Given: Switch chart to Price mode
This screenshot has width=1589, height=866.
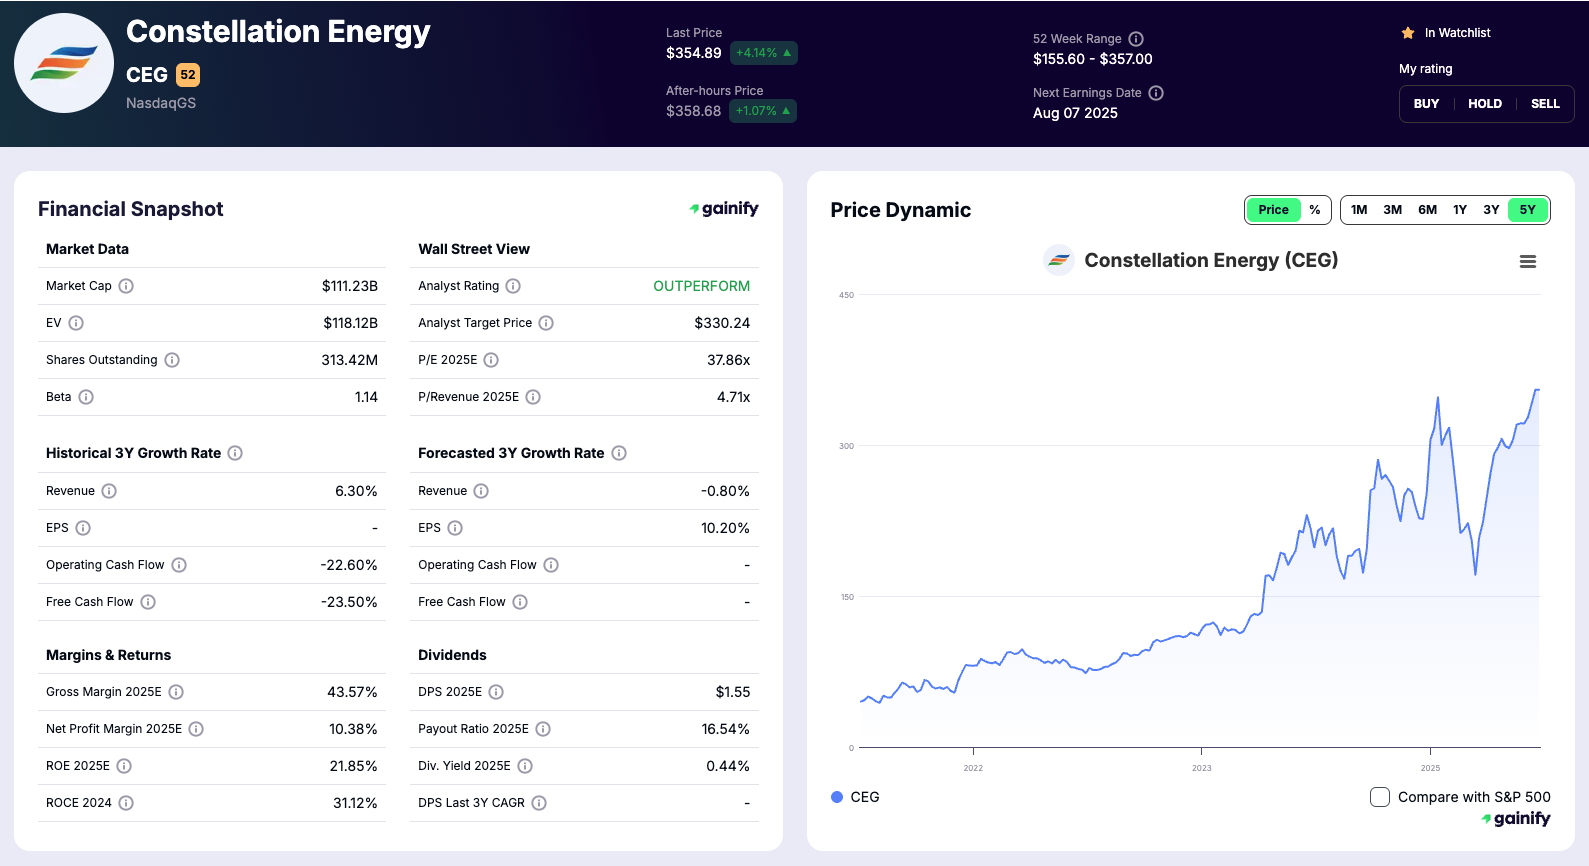Looking at the screenshot, I should point(1273,210).
